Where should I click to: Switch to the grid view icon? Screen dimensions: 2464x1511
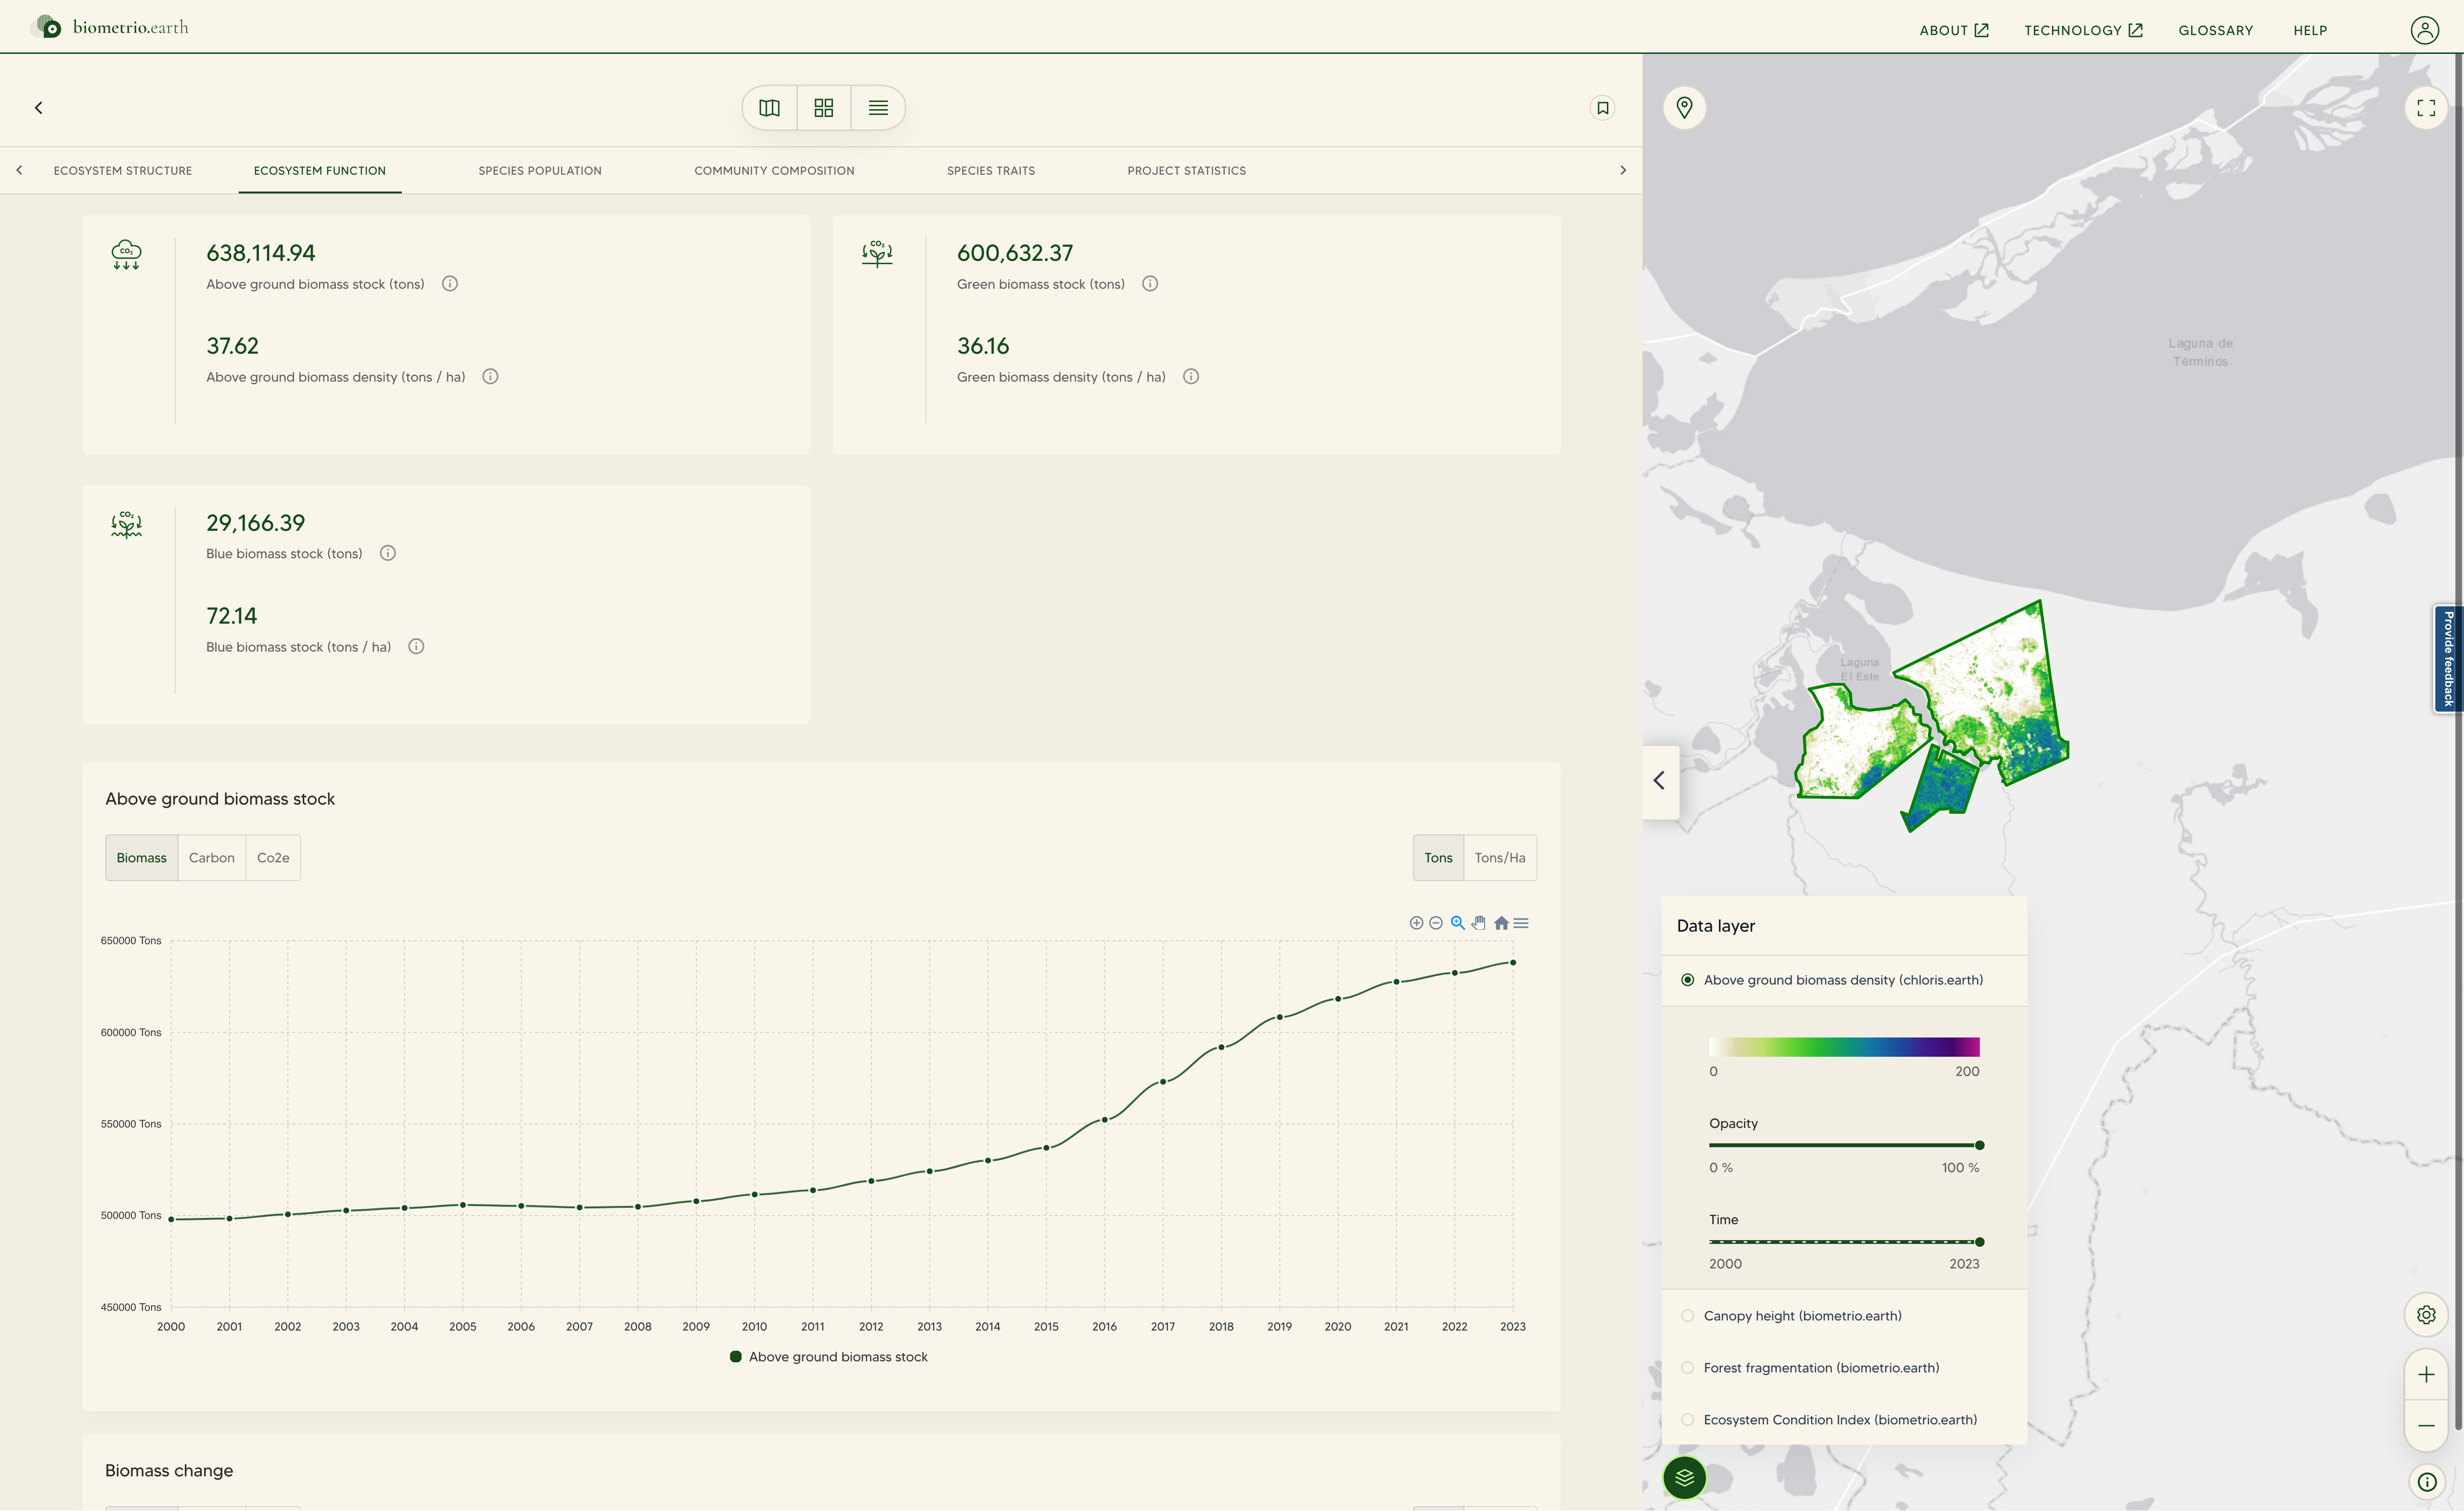click(824, 108)
